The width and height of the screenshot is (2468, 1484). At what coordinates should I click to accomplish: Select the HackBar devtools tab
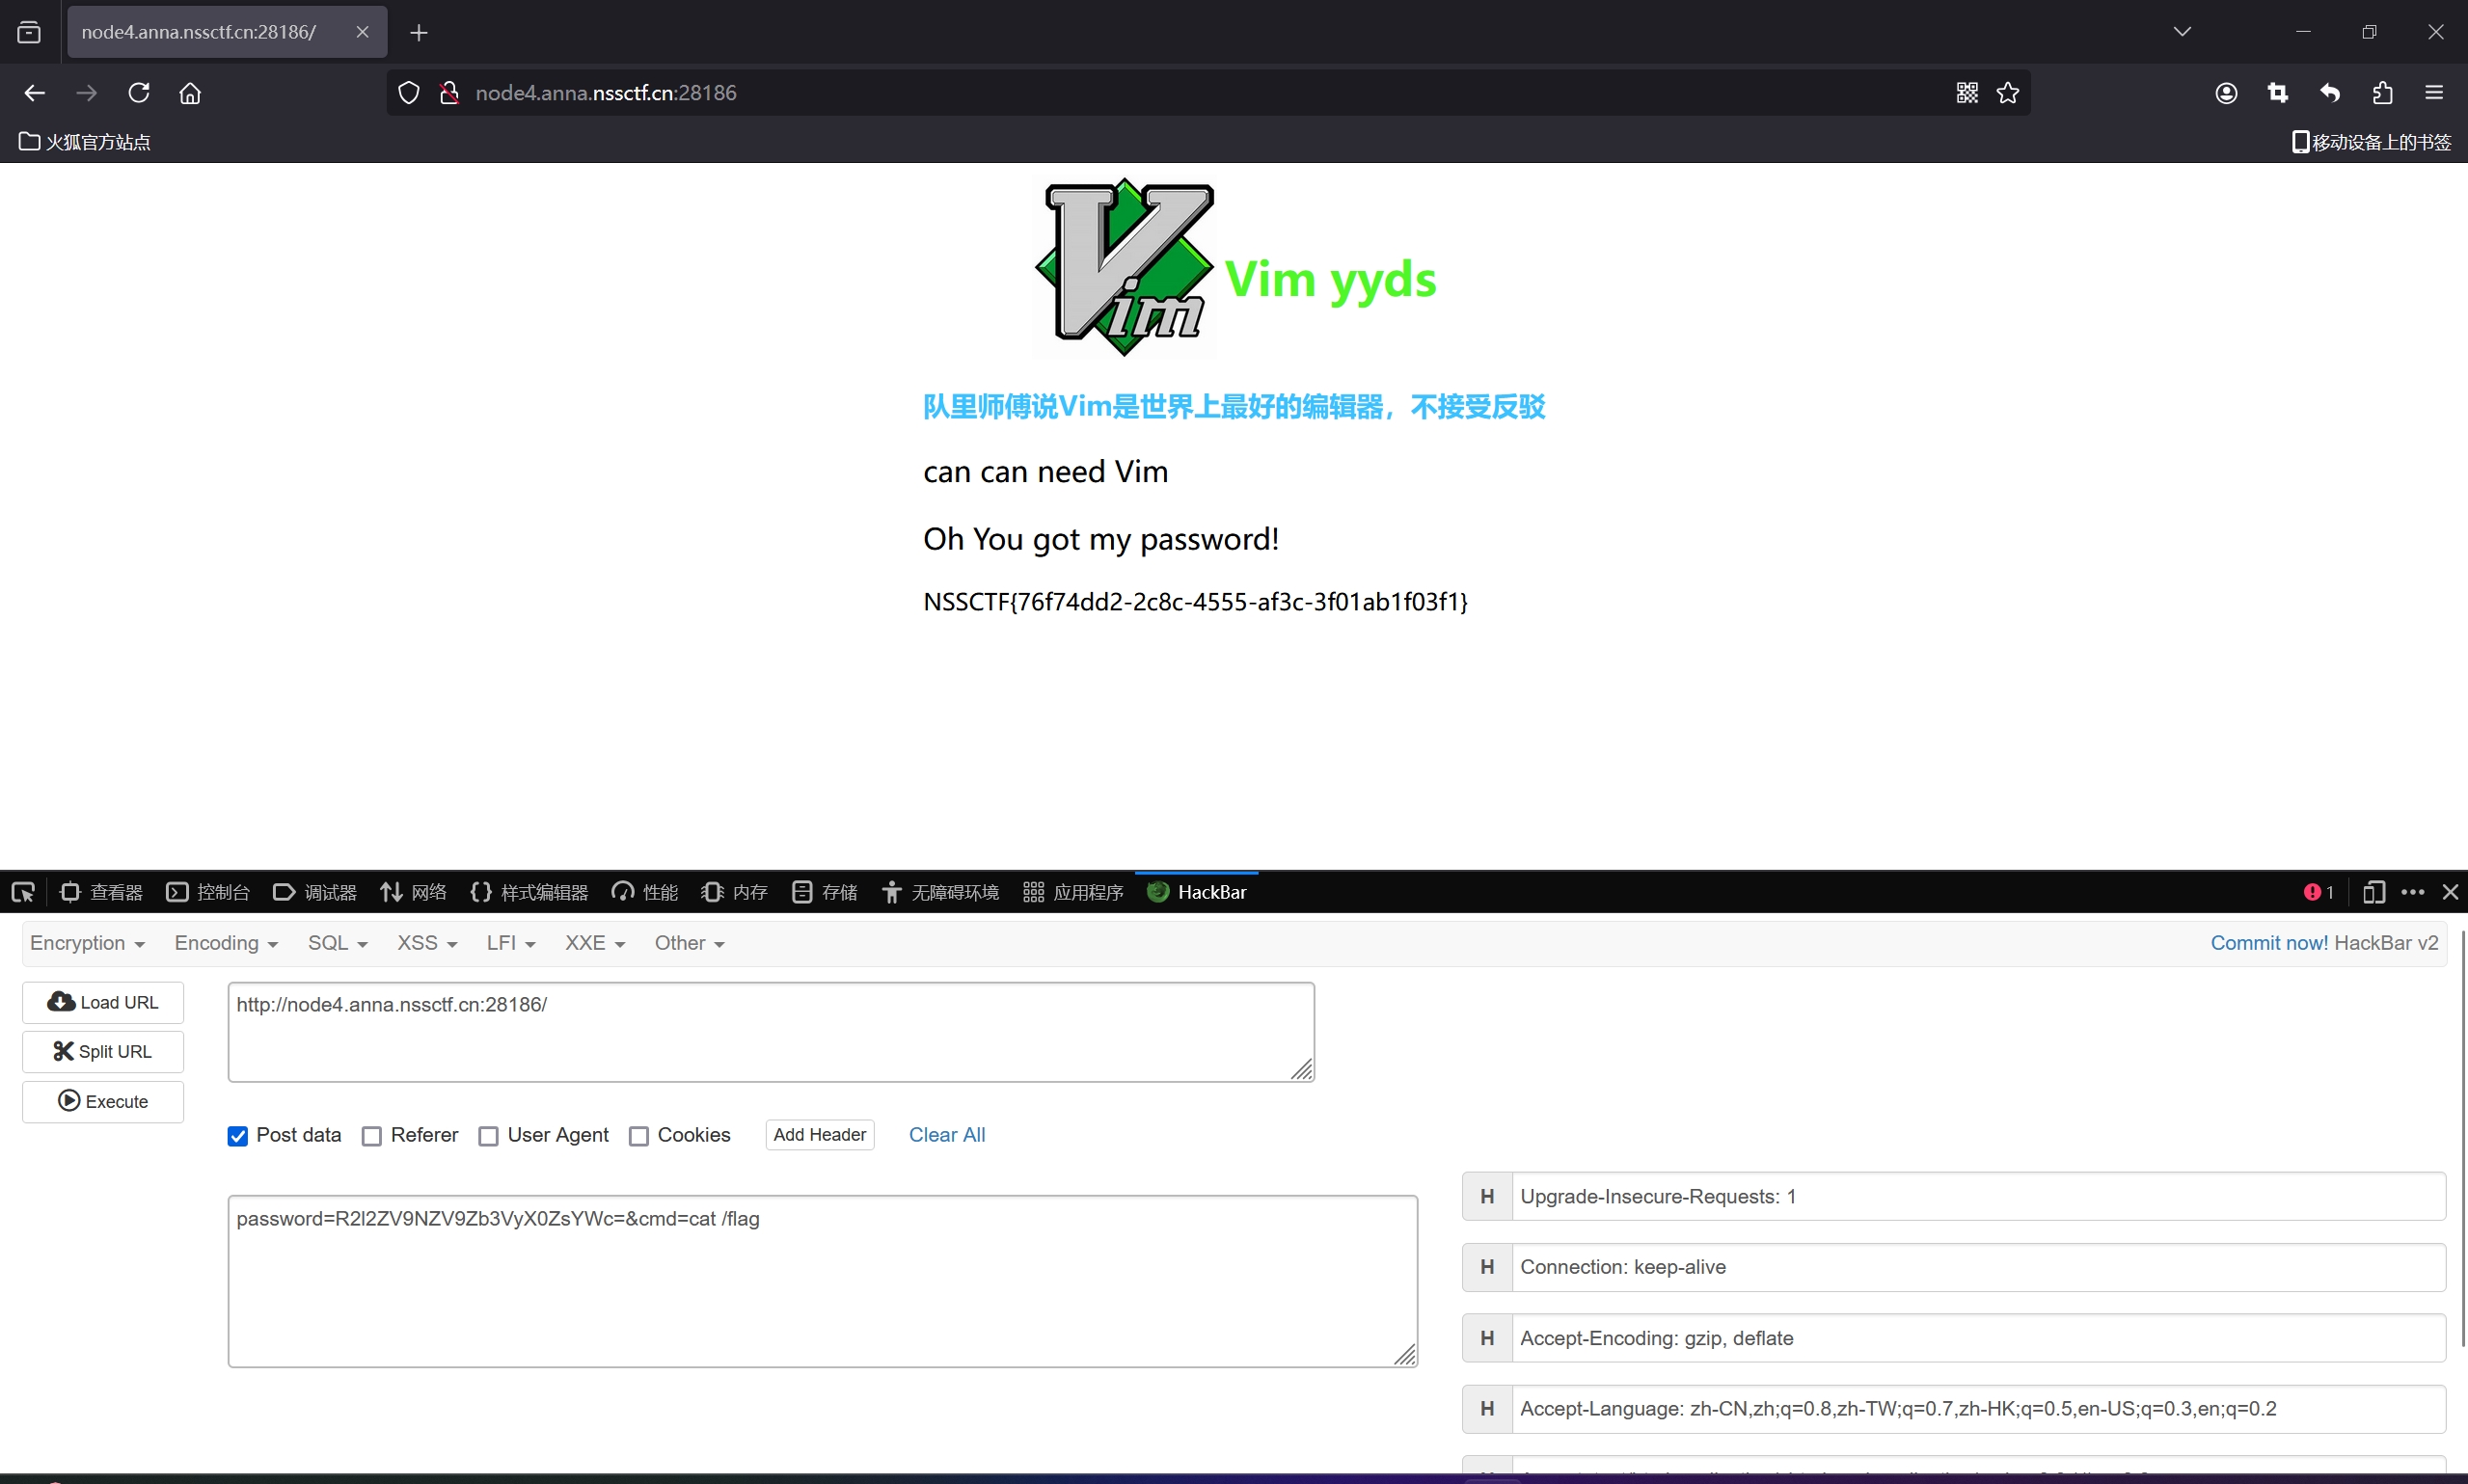click(1197, 892)
